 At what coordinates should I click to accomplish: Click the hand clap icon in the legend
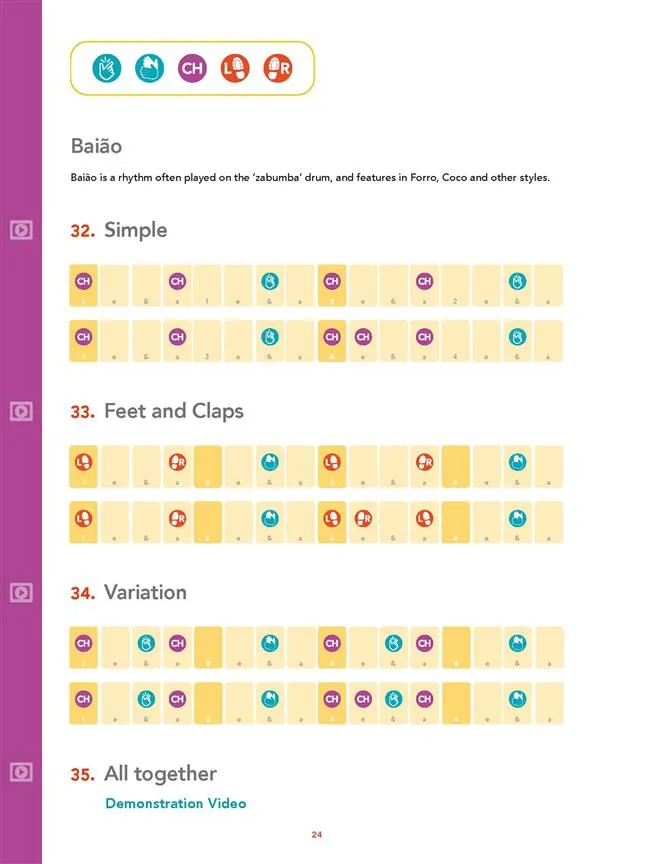coord(148,68)
